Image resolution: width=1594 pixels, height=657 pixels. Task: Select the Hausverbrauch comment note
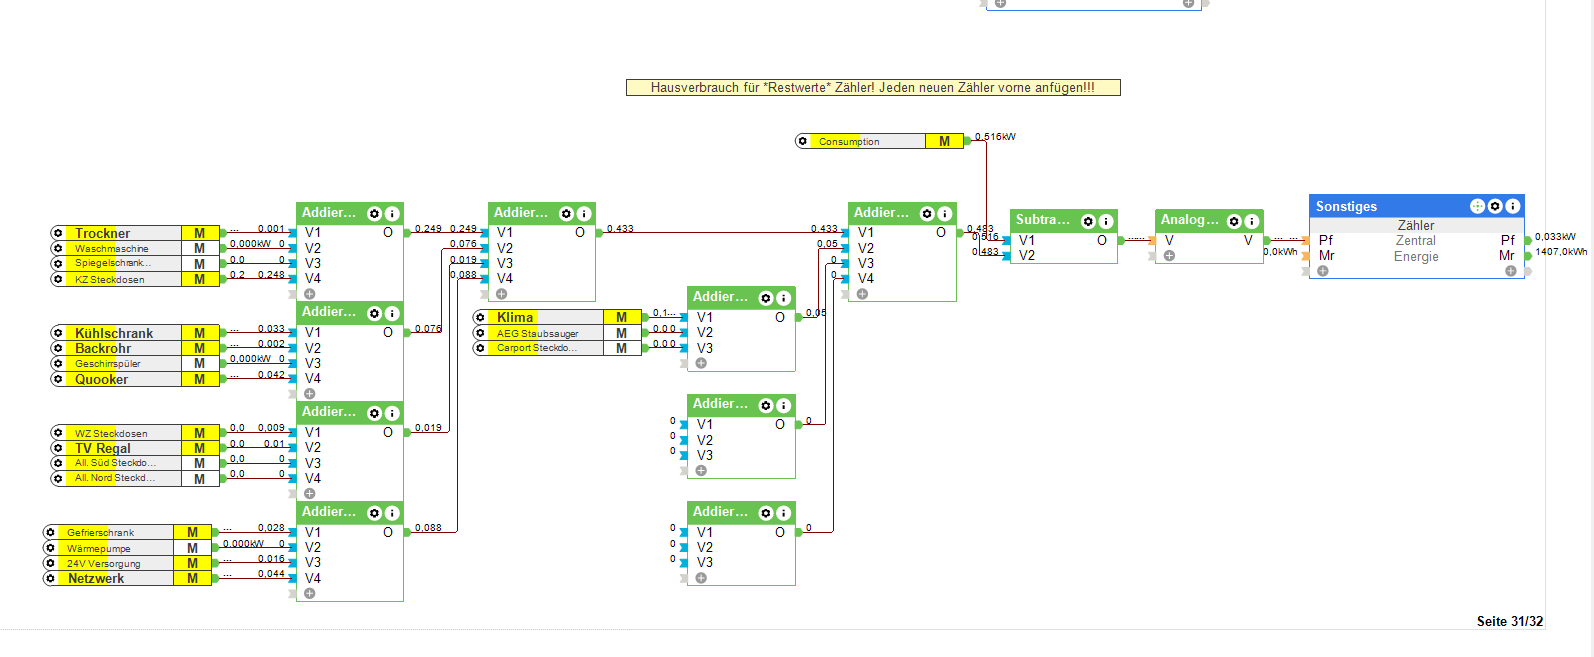pyautogui.click(x=872, y=88)
